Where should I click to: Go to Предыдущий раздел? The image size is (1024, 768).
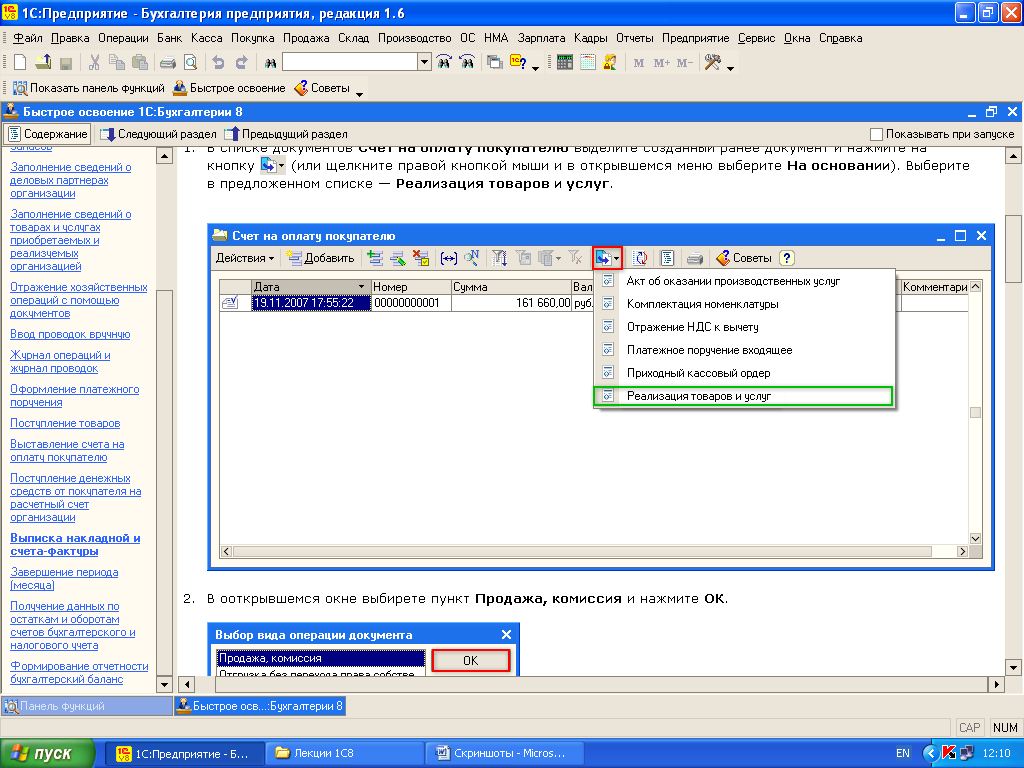286,134
